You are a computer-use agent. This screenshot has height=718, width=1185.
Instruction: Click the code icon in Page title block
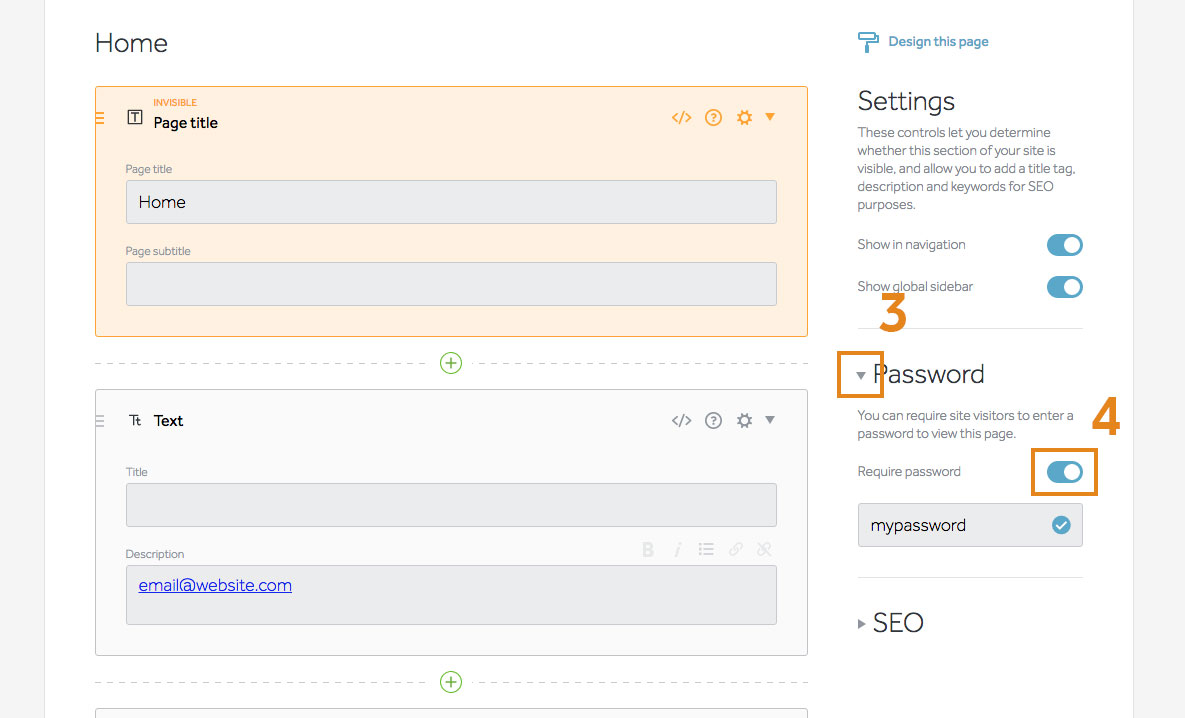click(681, 118)
